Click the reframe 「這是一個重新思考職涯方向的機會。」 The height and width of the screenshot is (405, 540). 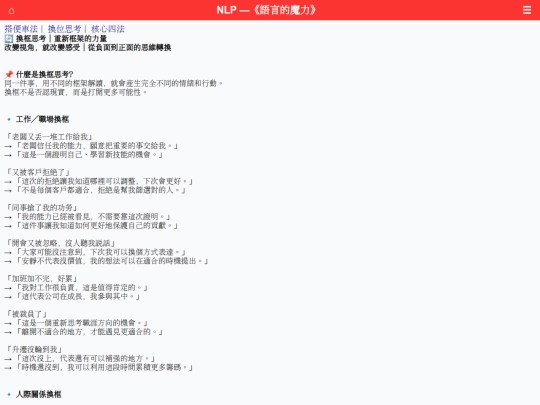point(82,323)
